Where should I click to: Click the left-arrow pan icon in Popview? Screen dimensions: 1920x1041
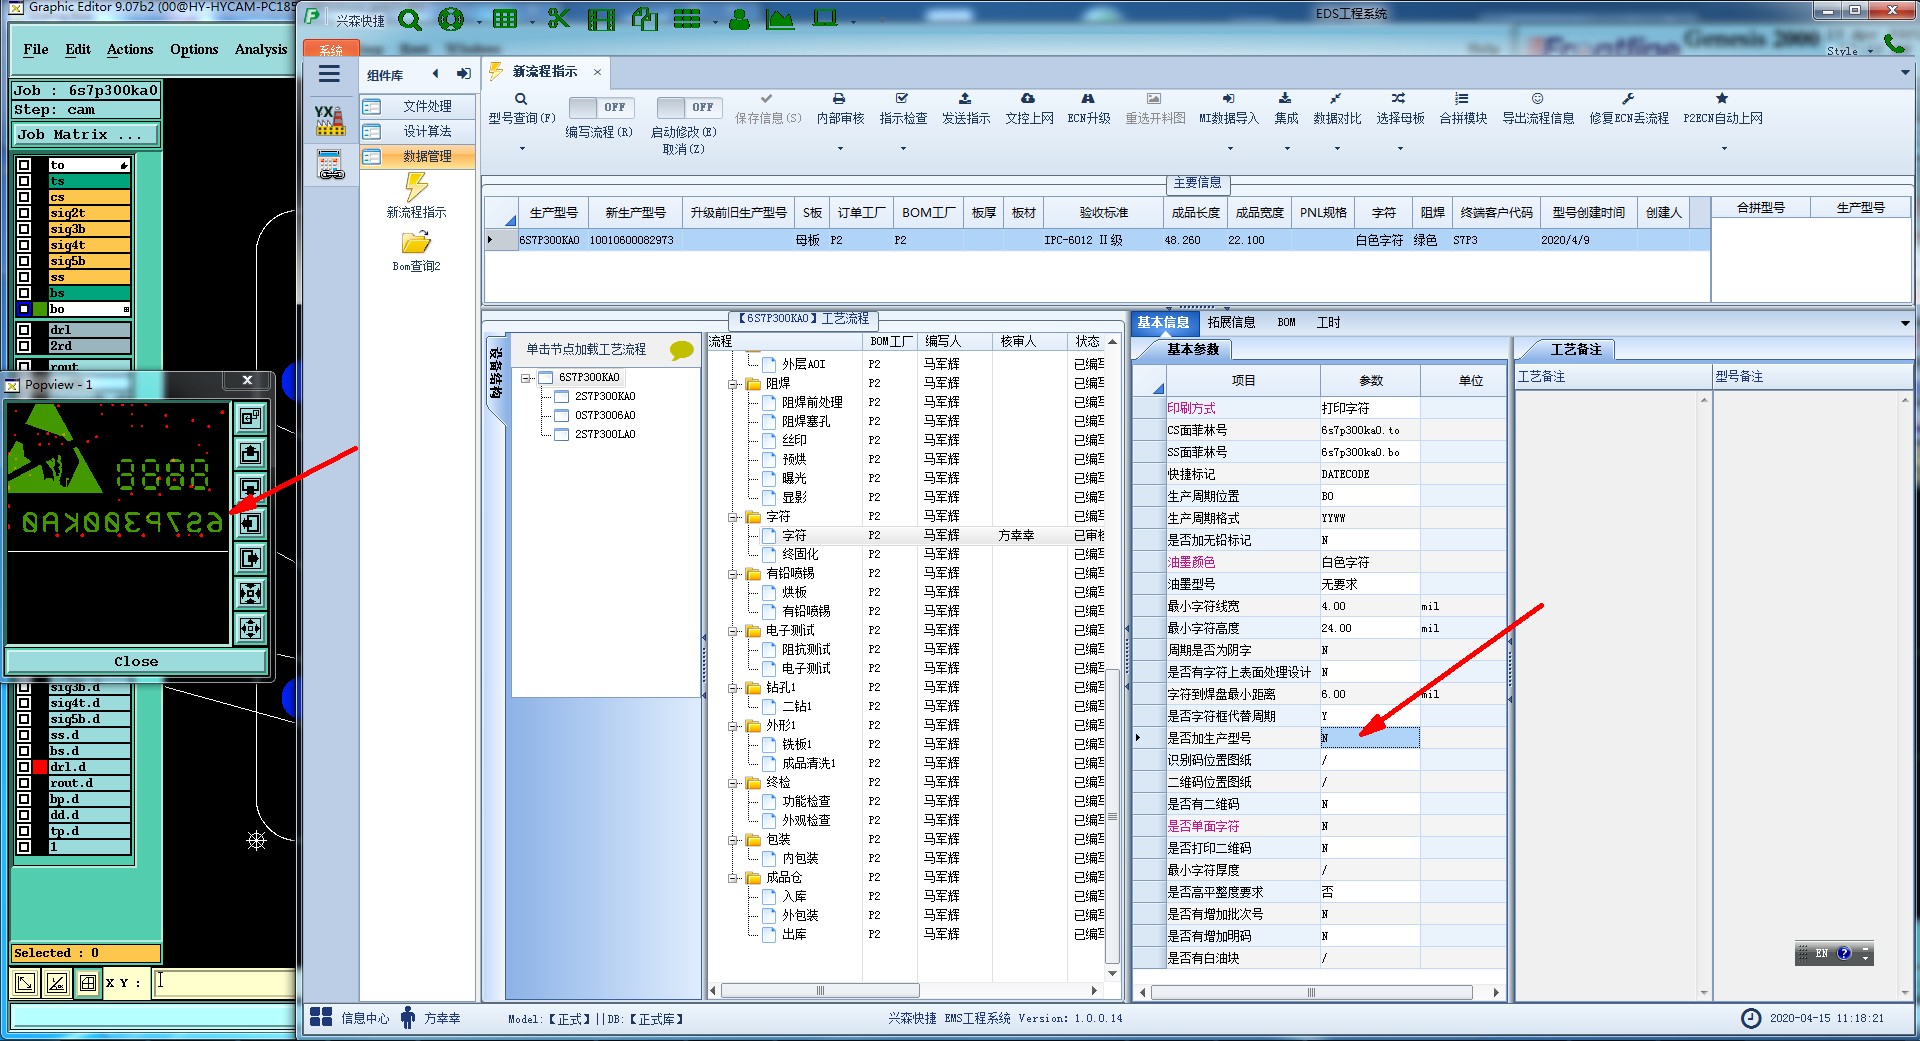pyautogui.click(x=250, y=523)
